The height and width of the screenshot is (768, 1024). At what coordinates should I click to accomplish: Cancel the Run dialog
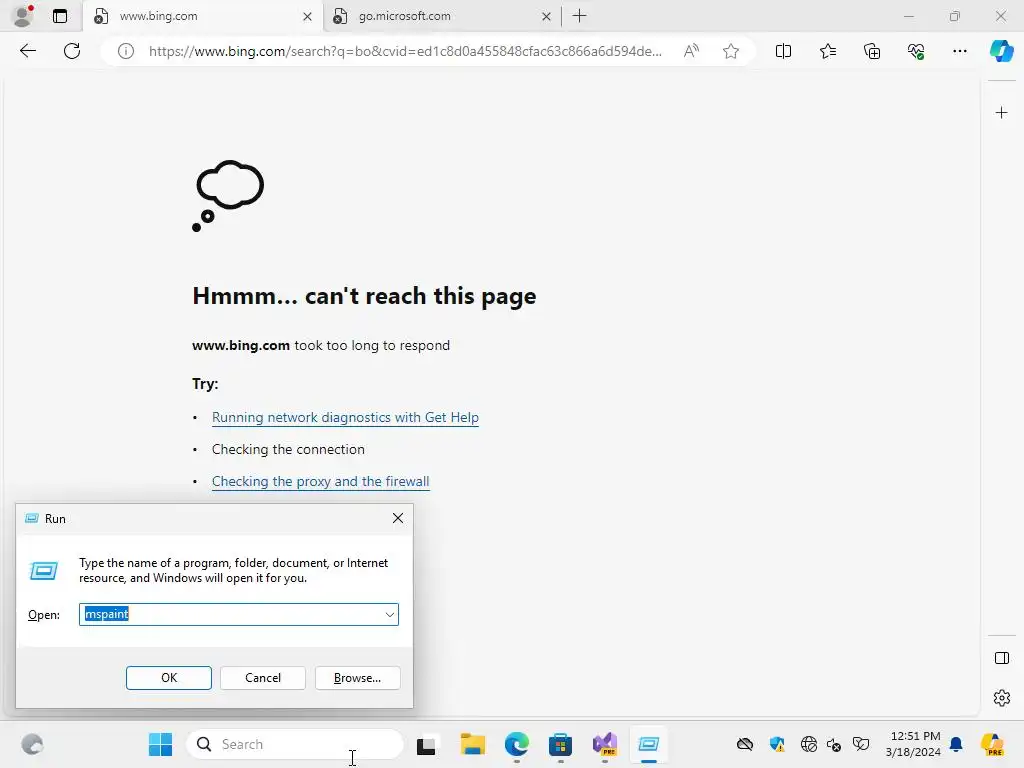click(263, 678)
